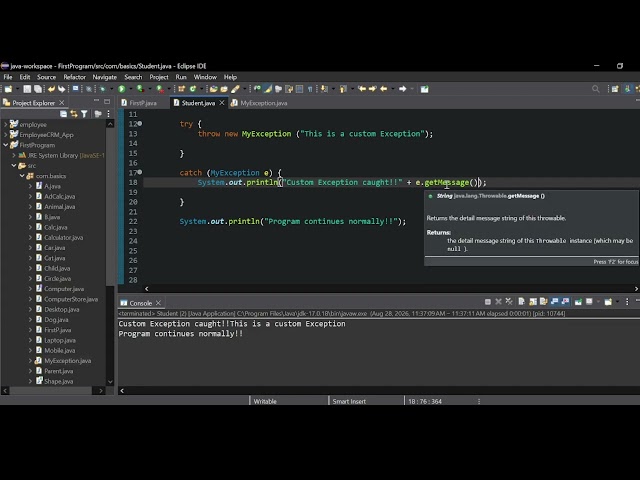This screenshot has width=640, height=480.
Task: Click Remove All Terminated Launches icon
Action: 509,302
